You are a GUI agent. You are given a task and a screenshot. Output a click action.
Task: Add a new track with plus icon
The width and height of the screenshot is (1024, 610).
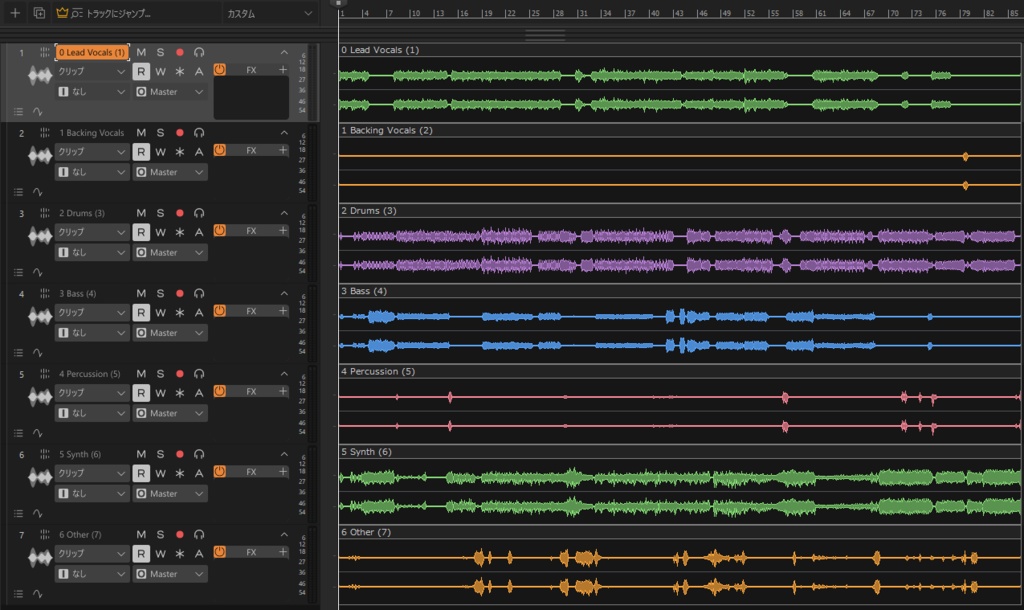click(x=15, y=12)
